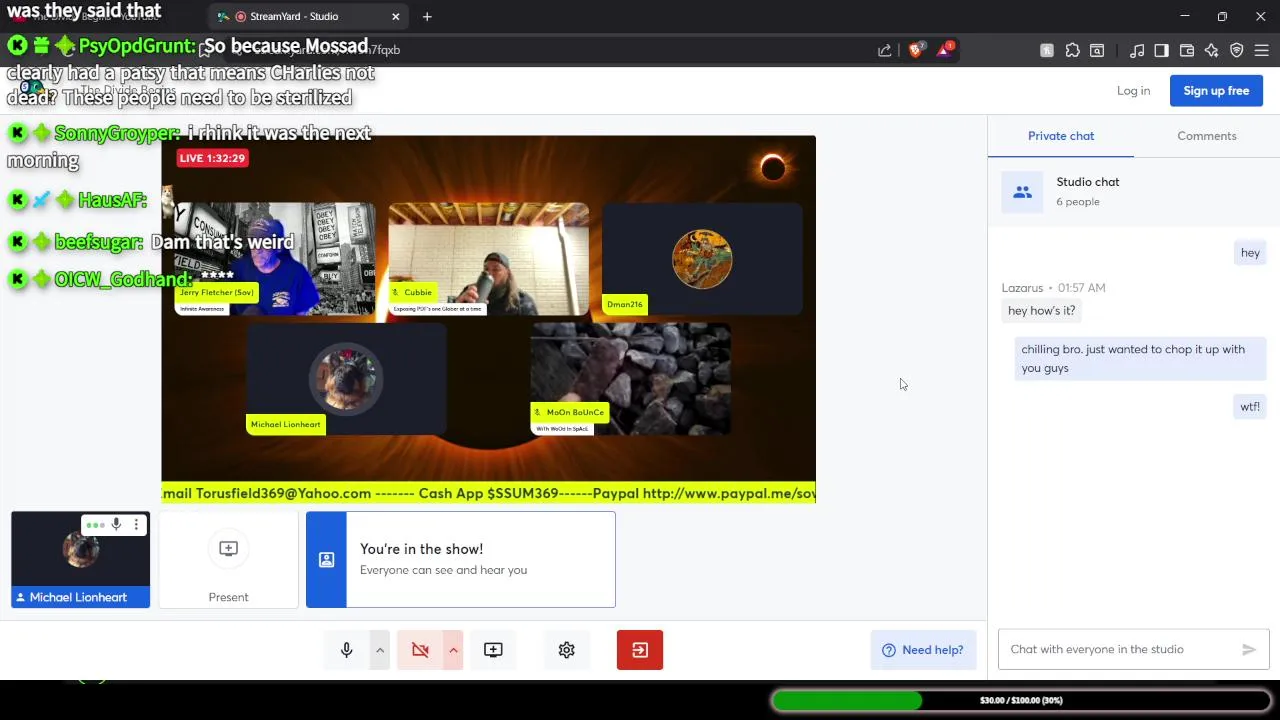
Task: Mute the microphone in the bottom control bar
Action: [347, 650]
